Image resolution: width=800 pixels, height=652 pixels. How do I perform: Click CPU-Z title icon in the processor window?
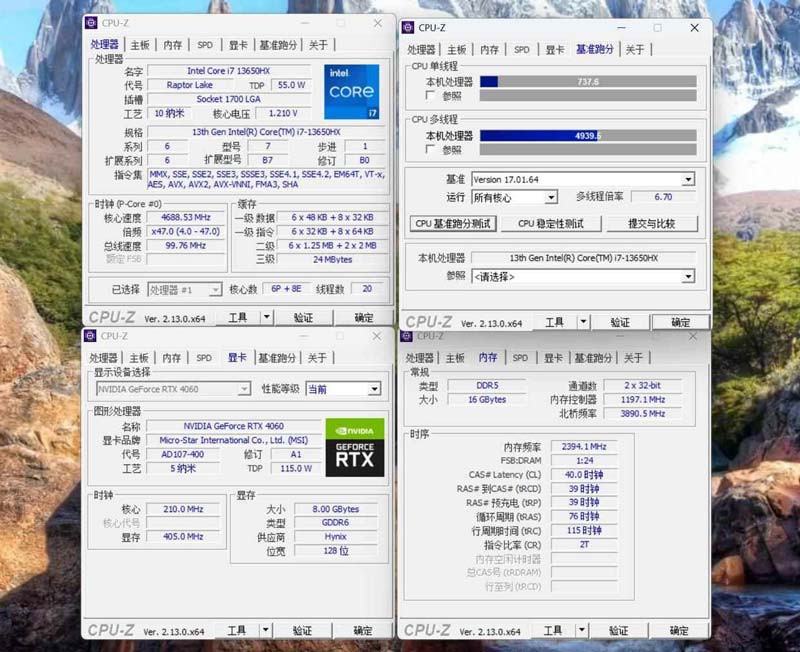tap(91, 23)
